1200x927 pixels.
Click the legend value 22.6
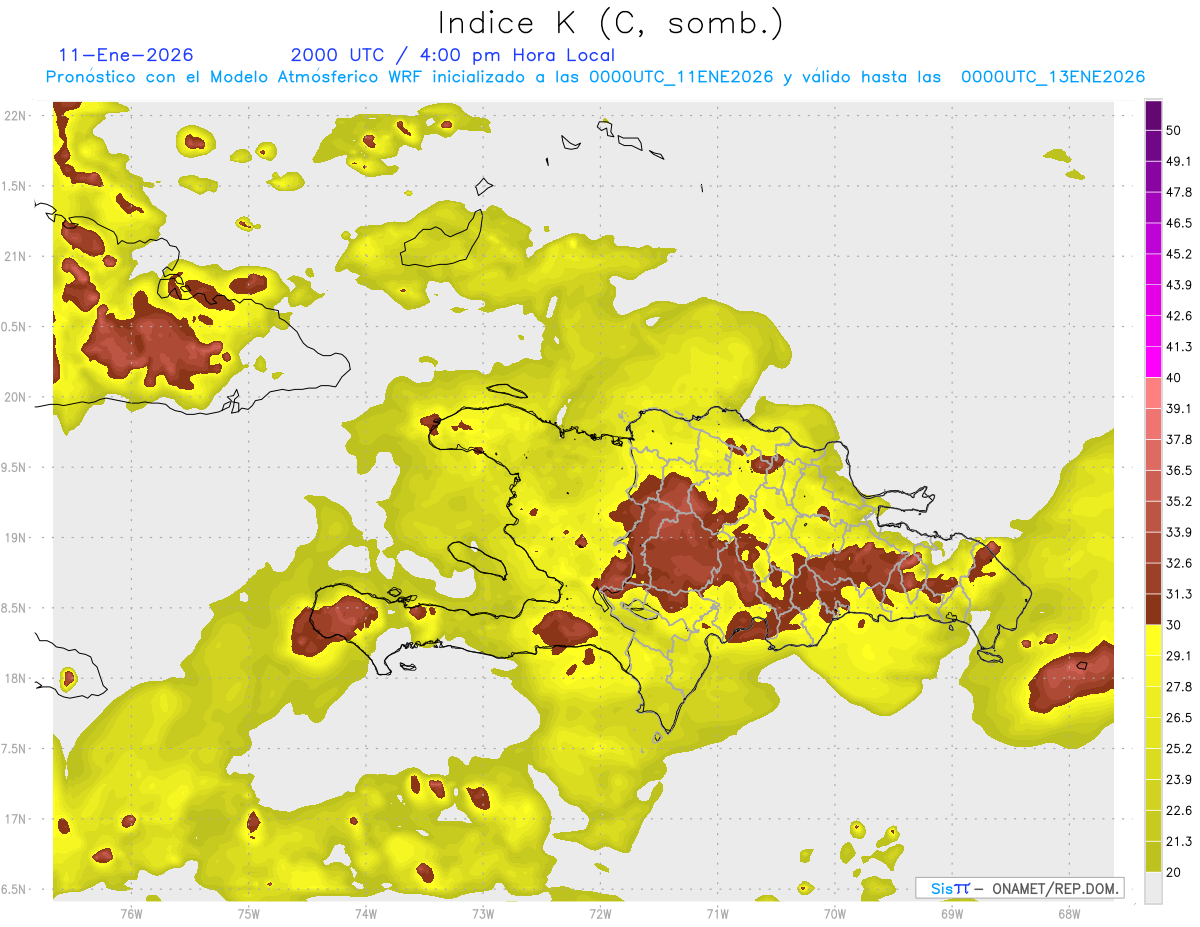[x=1179, y=811]
